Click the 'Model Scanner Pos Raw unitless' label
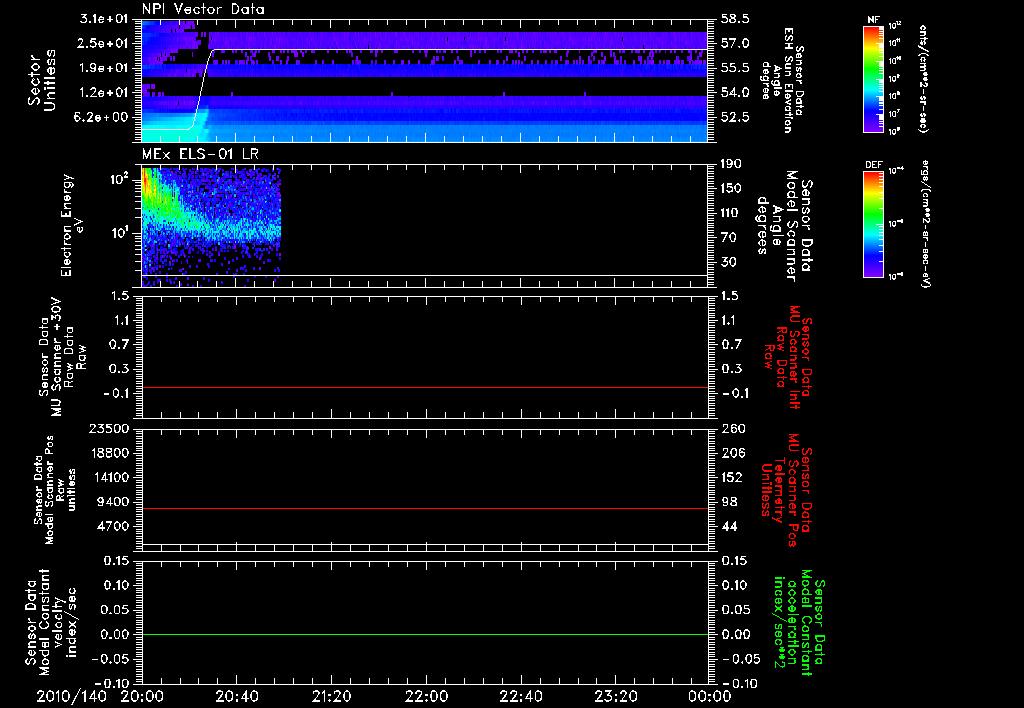1024x708 pixels. click(x=55, y=490)
